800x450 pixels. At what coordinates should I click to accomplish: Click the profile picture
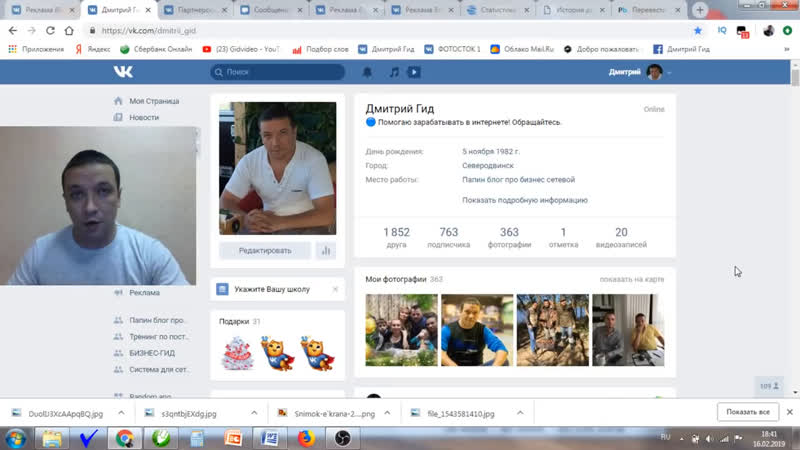pyautogui.click(x=278, y=168)
